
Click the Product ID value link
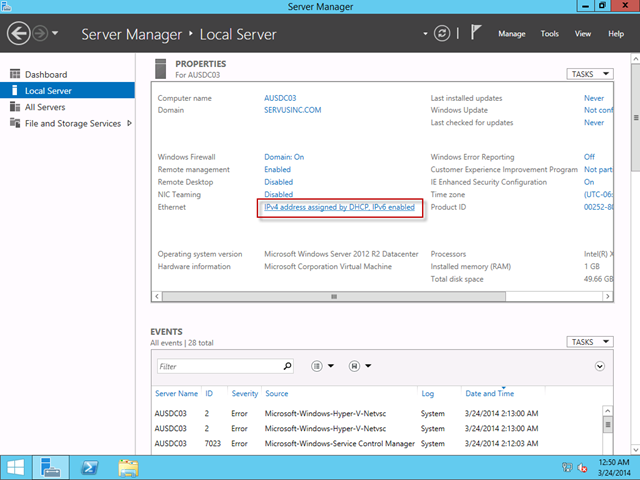click(598, 207)
